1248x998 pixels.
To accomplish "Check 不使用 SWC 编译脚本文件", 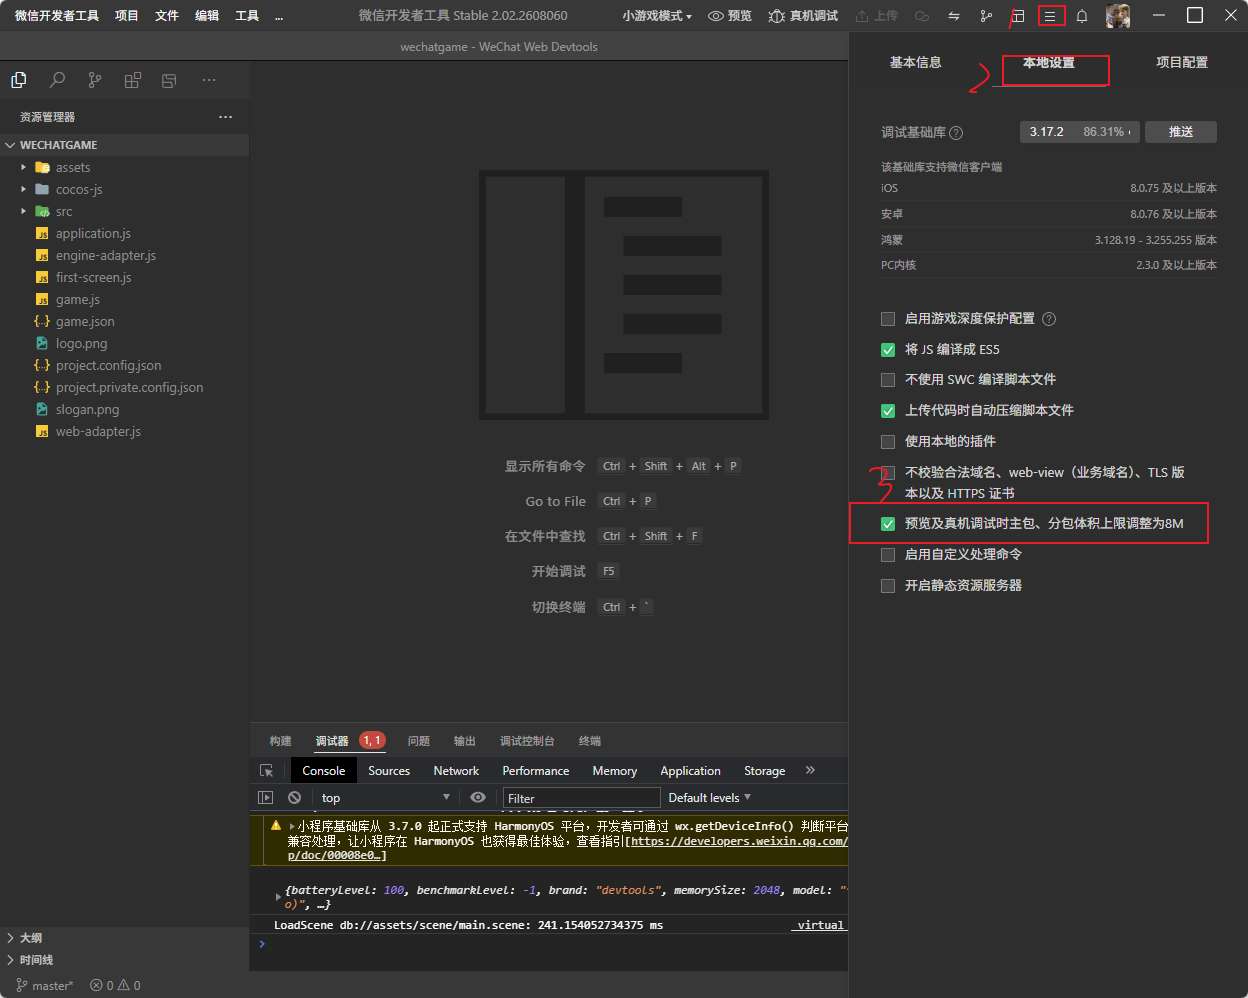I will point(888,380).
